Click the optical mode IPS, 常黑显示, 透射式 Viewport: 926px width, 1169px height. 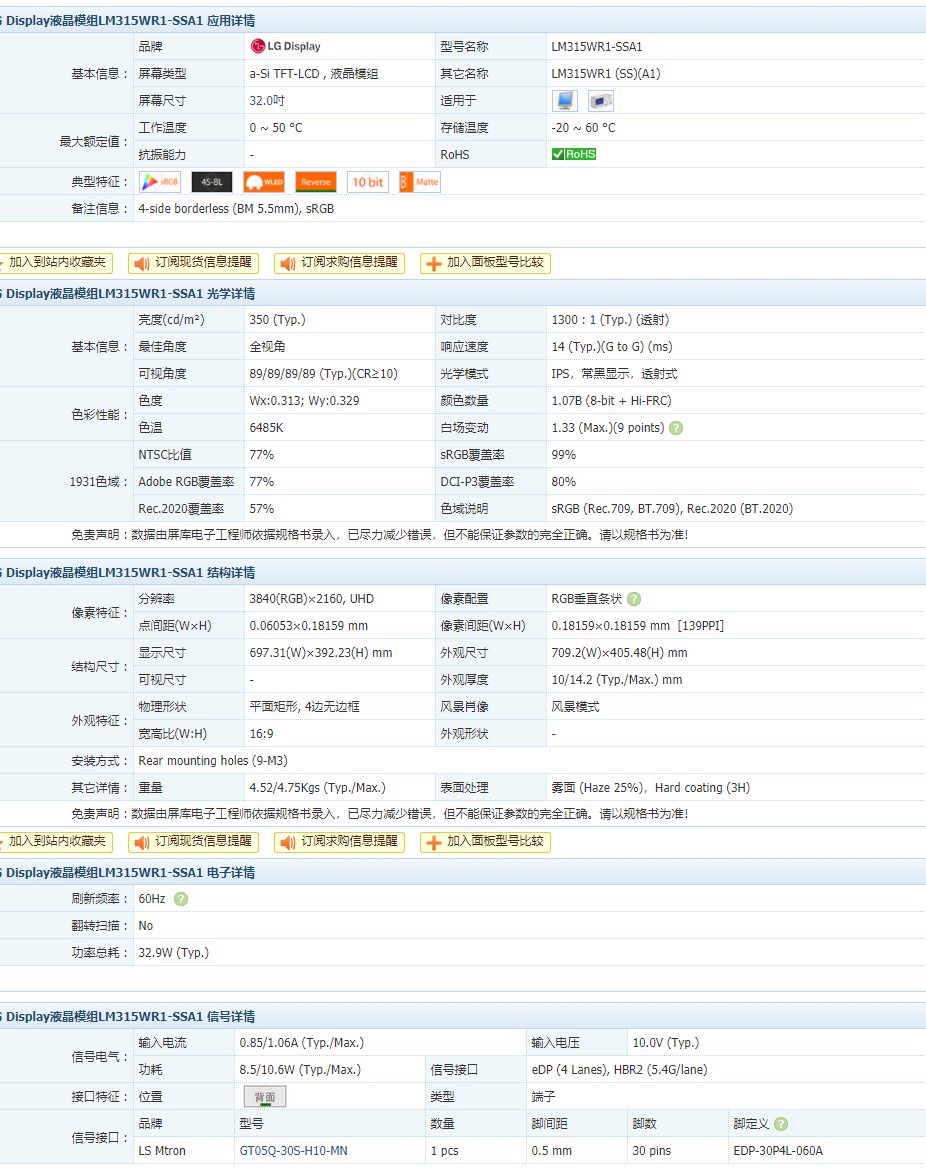(614, 374)
